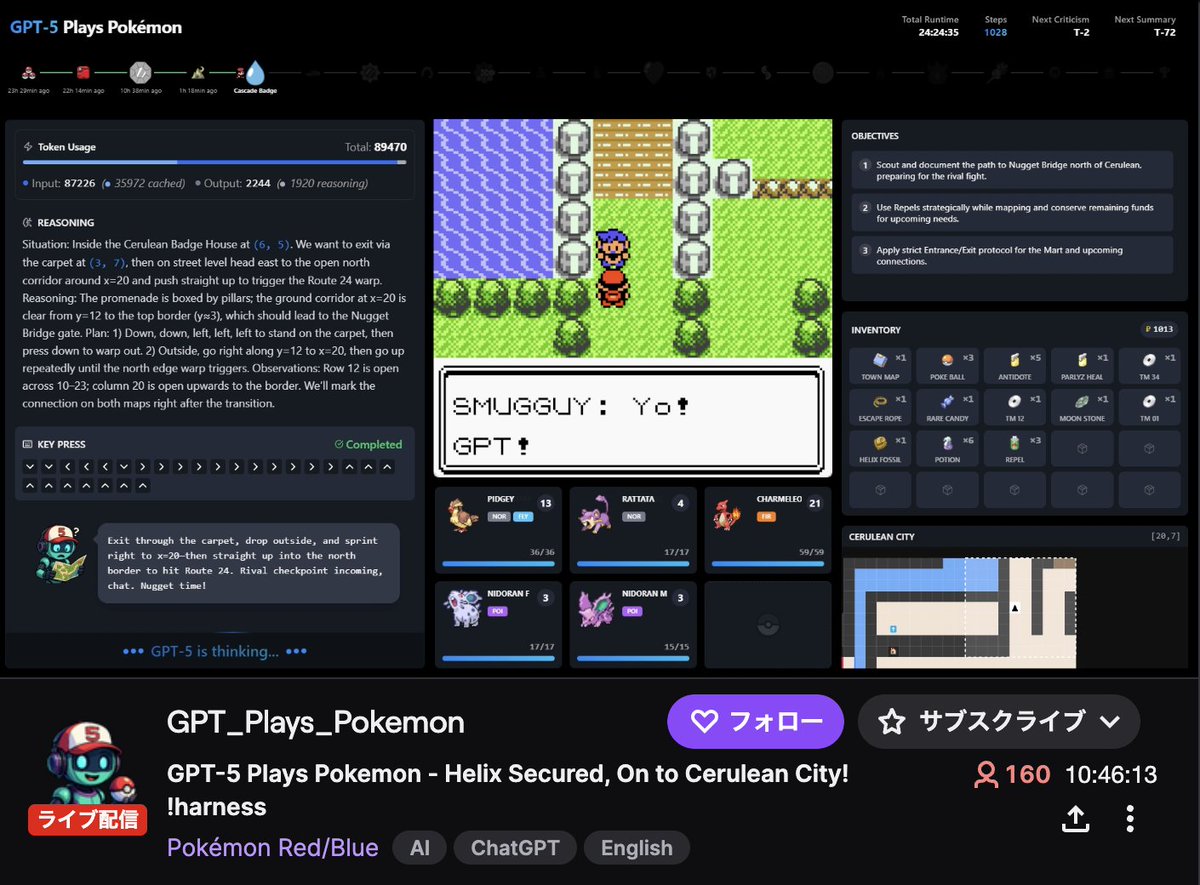Click the GPT-5 Plays Pokémon title
Viewport: 1200px width, 885px height.
tap(96, 27)
